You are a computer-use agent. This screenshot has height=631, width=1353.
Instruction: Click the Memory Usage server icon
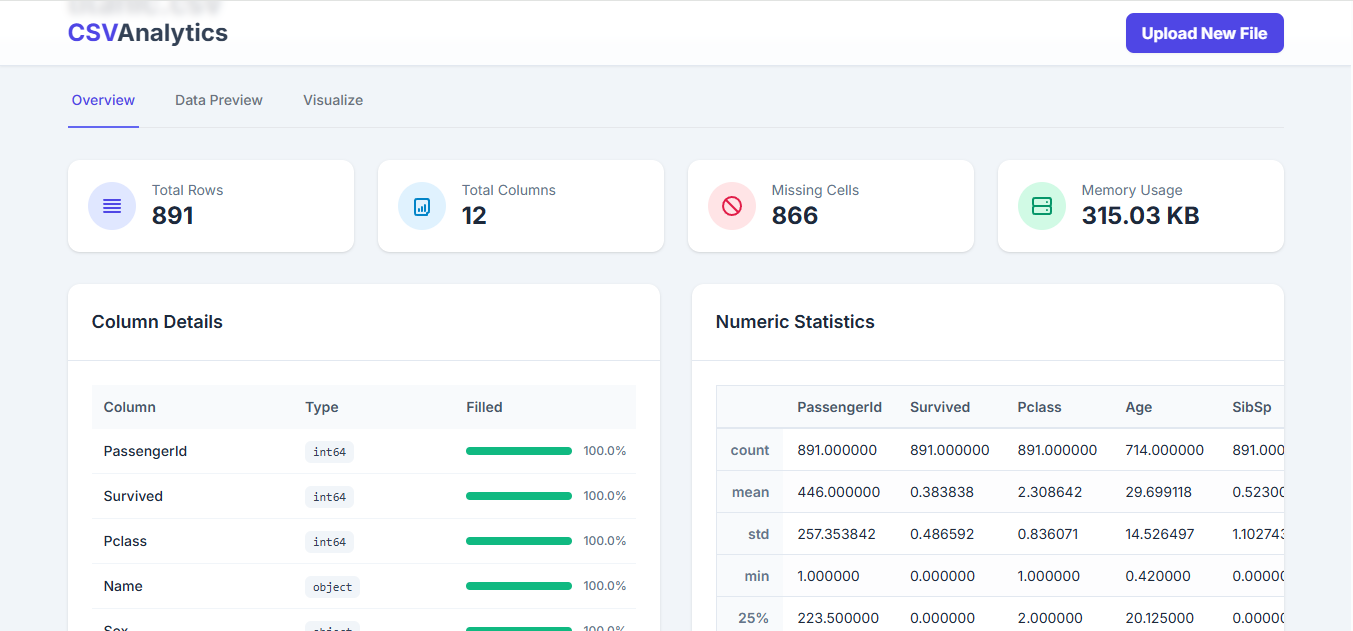pyautogui.click(x=1042, y=206)
